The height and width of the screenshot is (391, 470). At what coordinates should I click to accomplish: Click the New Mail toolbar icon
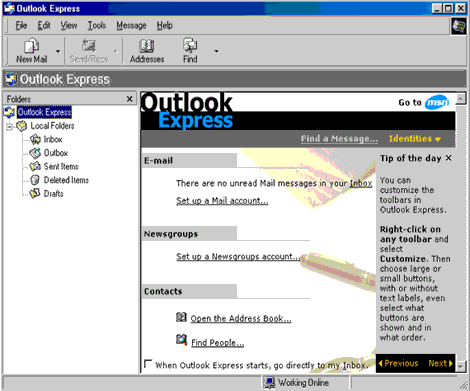point(31,46)
